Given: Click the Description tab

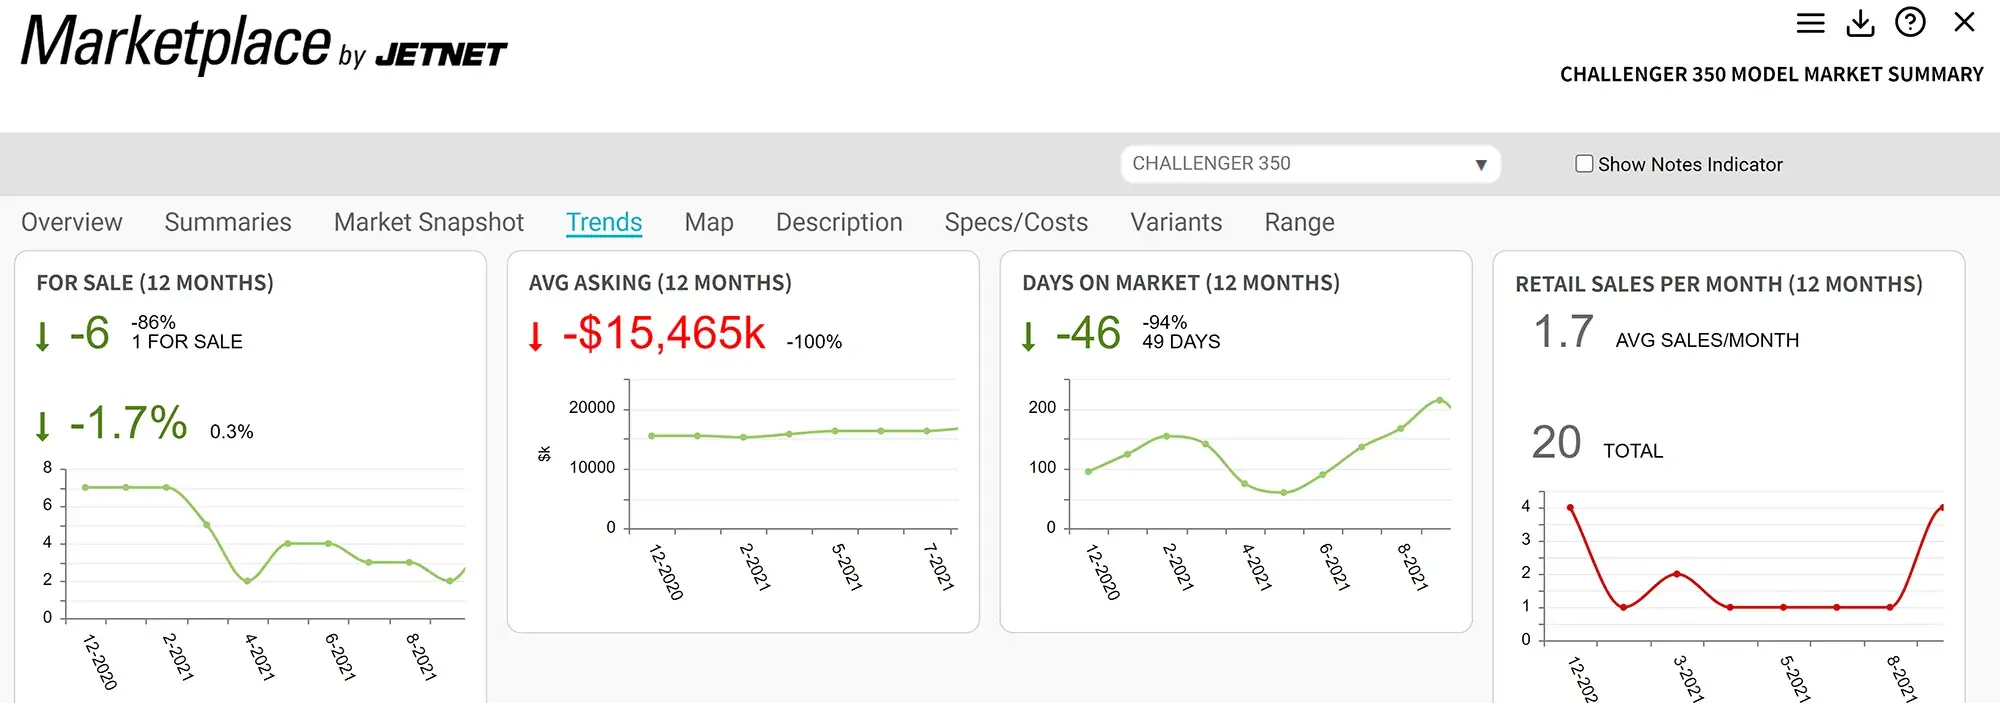Looking at the screenshot, I should click(839, 222).
